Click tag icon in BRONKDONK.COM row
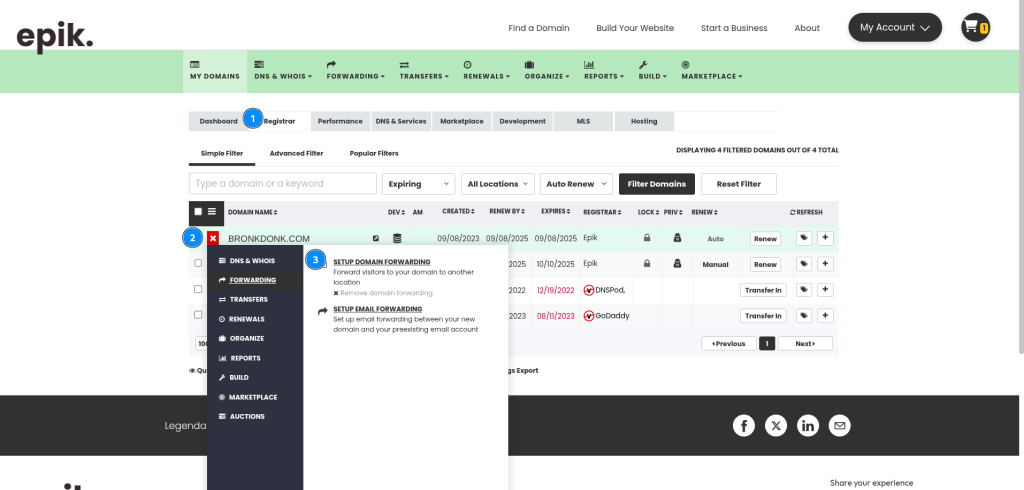The image size is (1024, 490). [x=804, y=238]
